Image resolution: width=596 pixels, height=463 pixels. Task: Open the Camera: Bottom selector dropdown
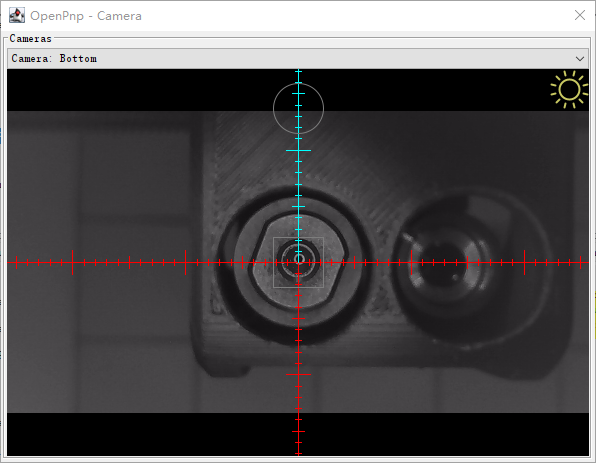(298, 59)
